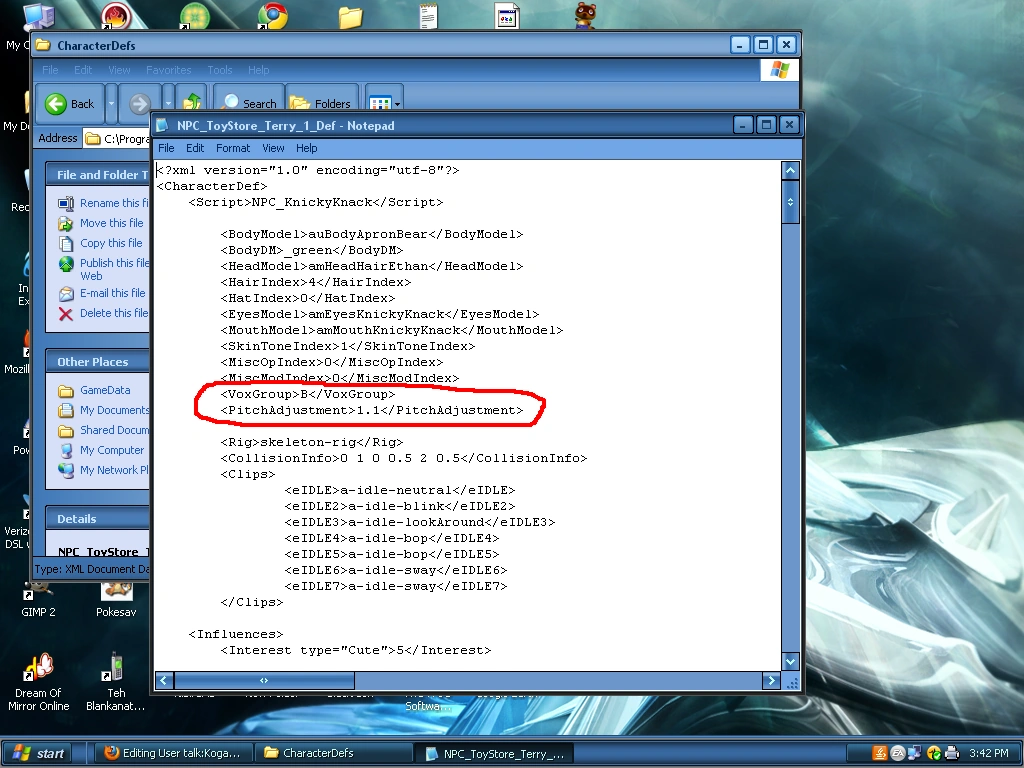Click 'Copy this file' task link
This screenshot has width=1024, height=768.
pyautogui.click(x=111, y=243)
